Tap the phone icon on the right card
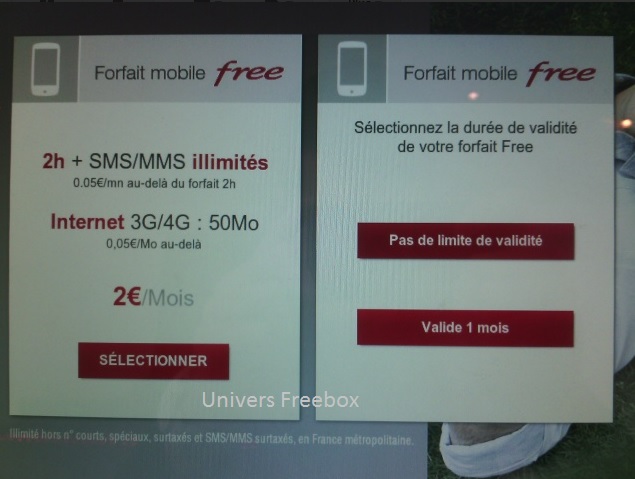635x479 pixels. pyautogui.click(x=352, y=69)
